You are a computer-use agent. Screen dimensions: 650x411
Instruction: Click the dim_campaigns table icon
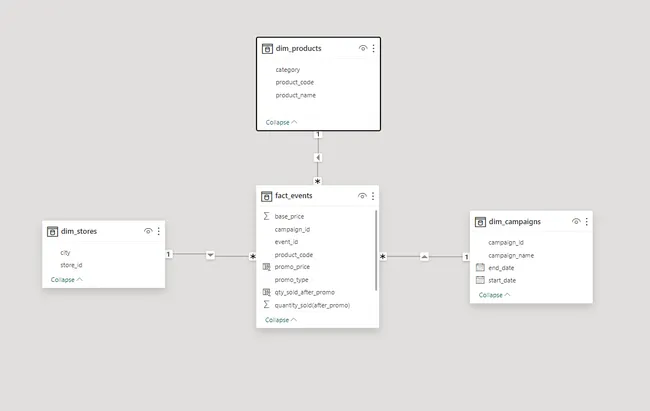point(480,222)
